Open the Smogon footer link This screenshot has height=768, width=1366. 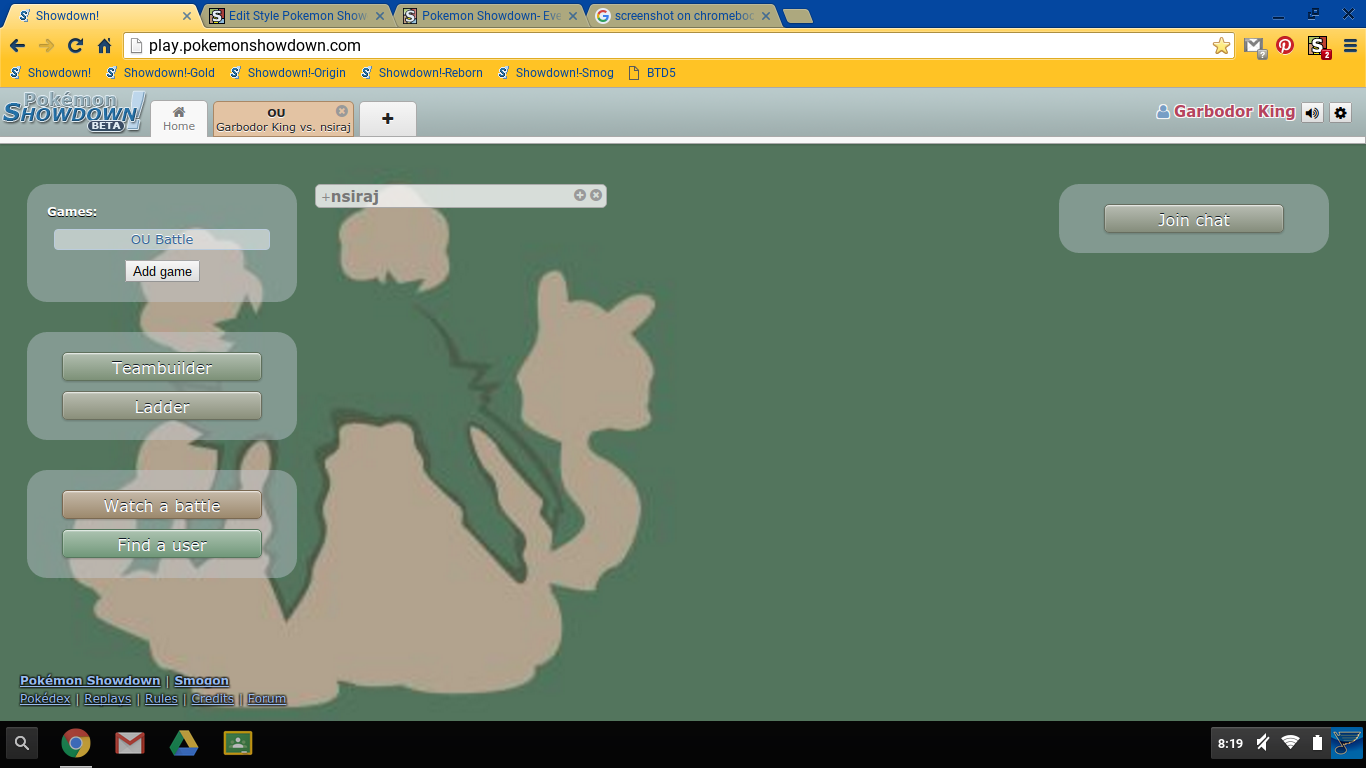tap(202, 681)
